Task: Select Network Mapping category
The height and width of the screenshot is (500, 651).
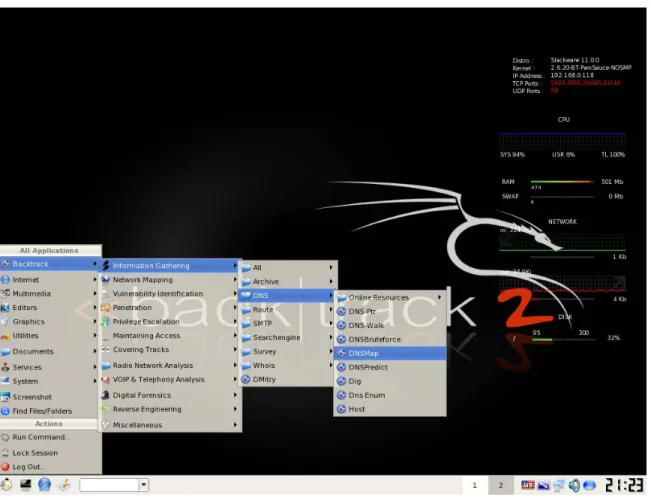Action: [x=170, y=280]
